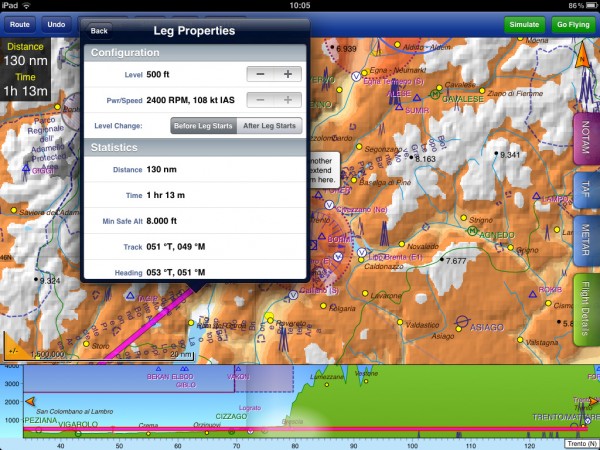Tap the Valstagna town dot
Viewport: 600px width, 450px height.
tap(520, 340)
